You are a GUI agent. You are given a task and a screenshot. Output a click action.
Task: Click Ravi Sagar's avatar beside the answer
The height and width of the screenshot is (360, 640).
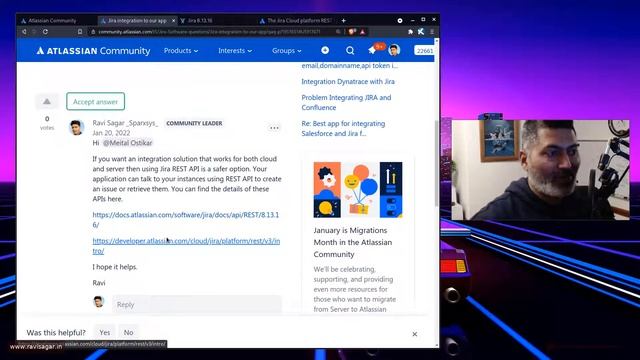76,128
